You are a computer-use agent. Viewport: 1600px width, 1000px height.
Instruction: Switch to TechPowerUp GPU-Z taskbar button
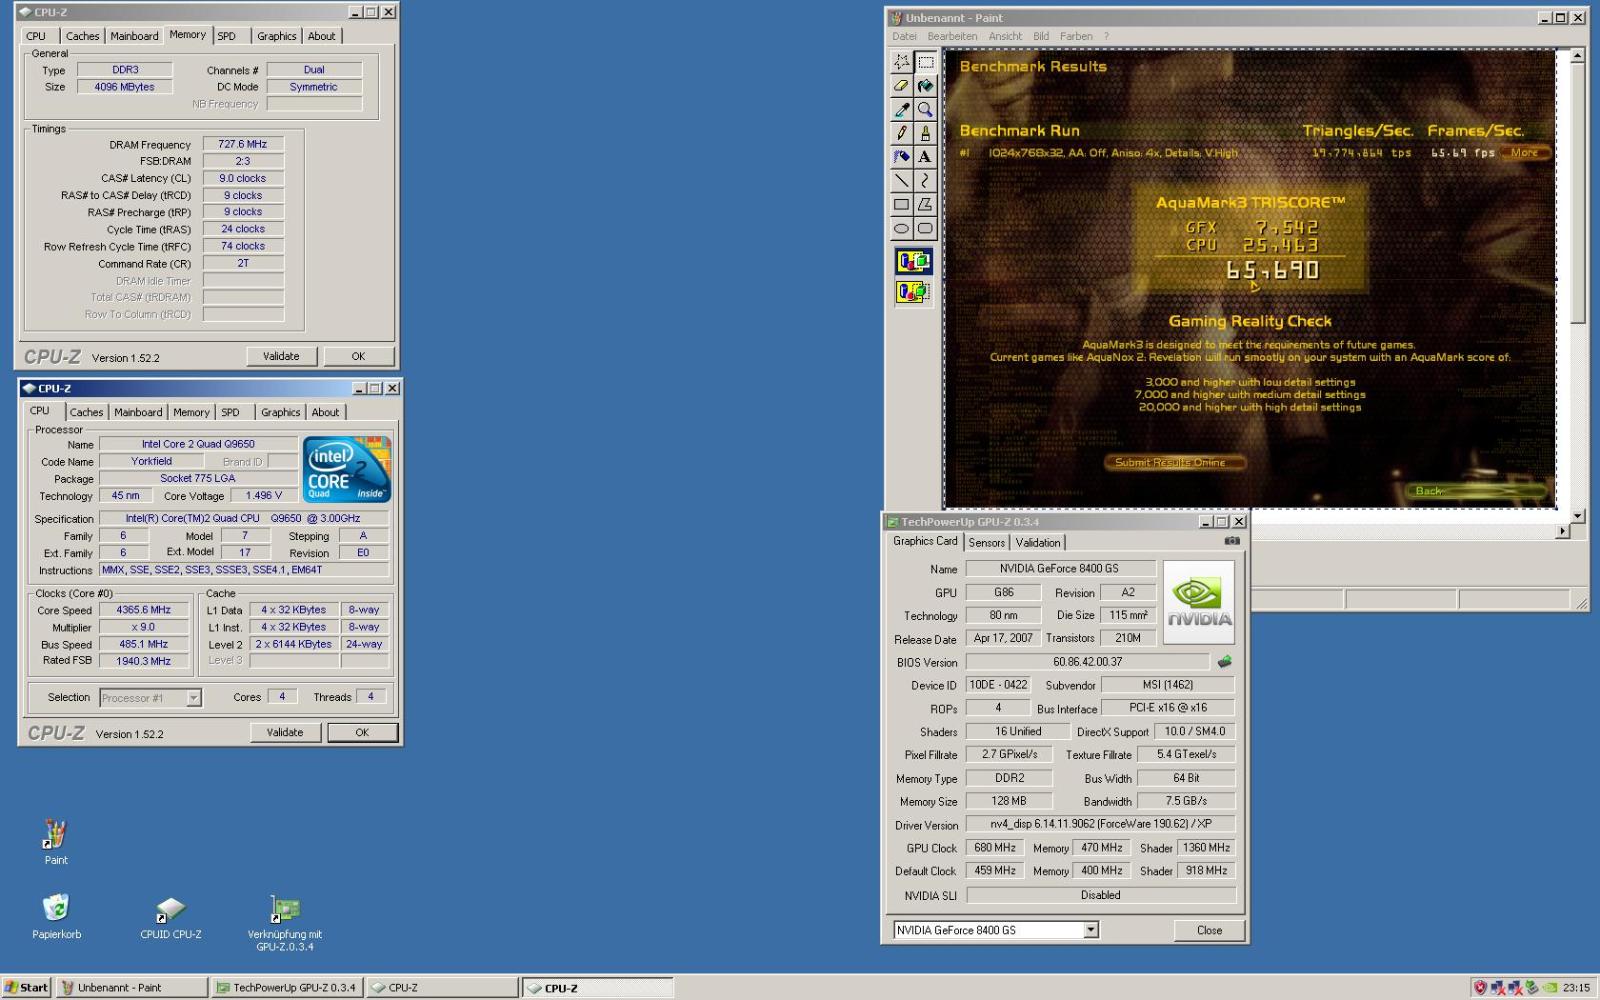coord(288,987)
